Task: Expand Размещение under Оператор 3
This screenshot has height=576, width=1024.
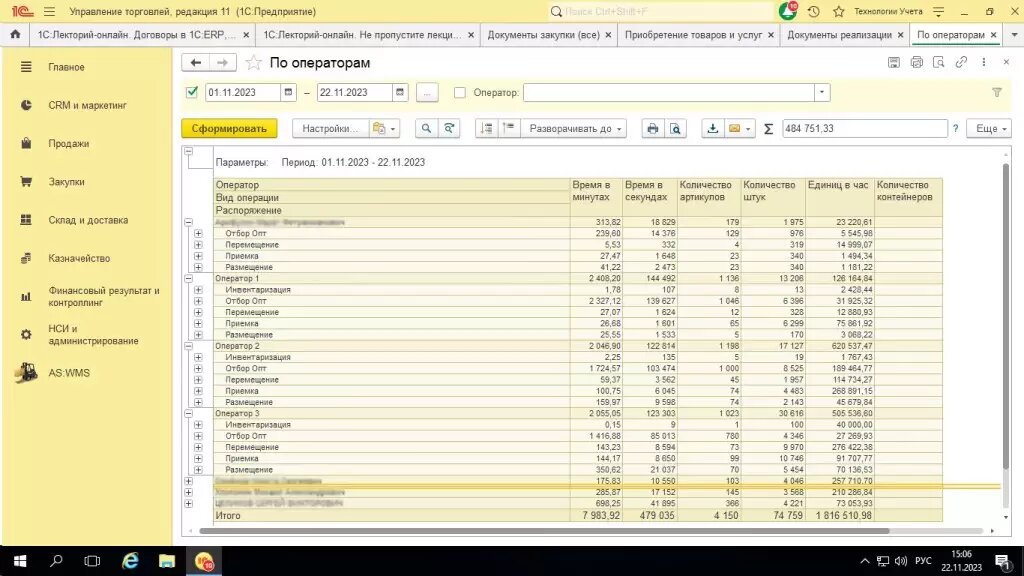Action: (x=198, y=470)
